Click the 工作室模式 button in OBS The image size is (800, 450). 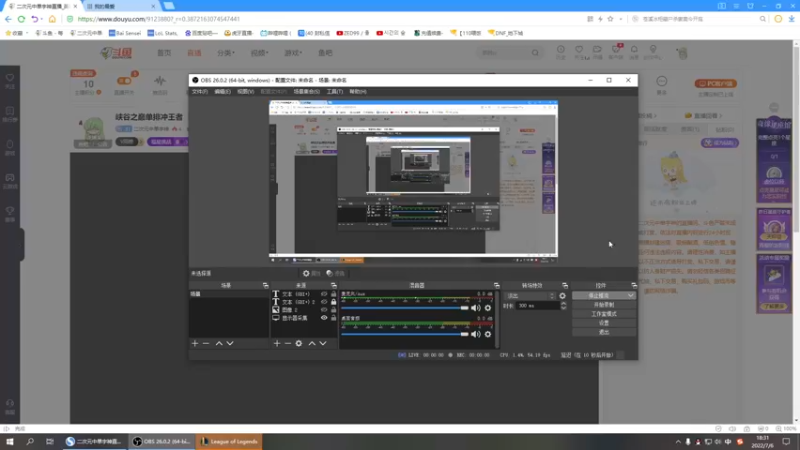coord(604,314)
